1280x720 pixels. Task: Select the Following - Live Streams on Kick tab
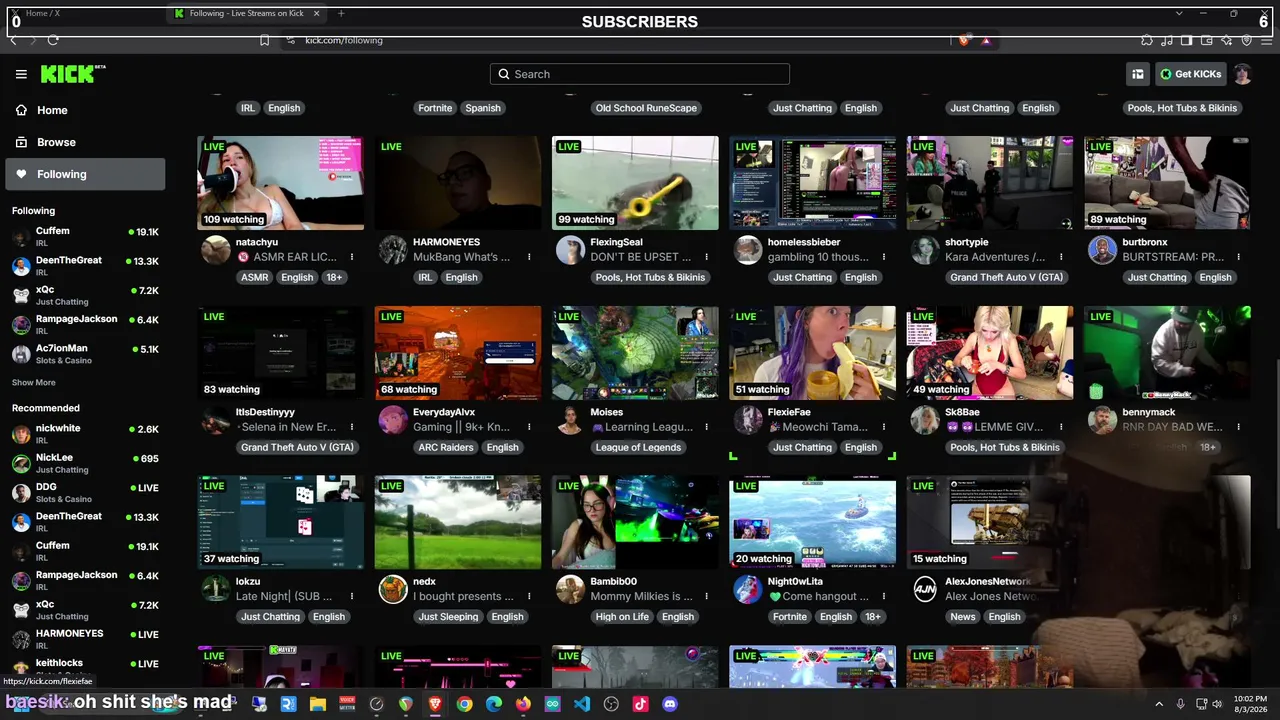pyautogui.click(x=247, y=13)
